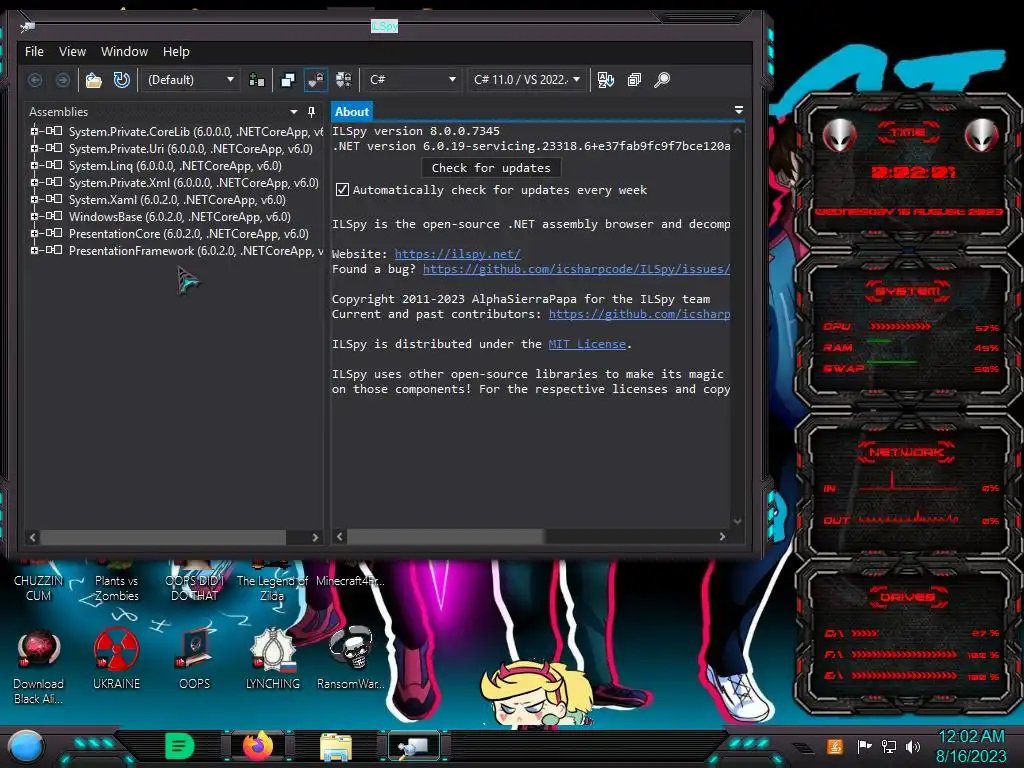
Task: Open Firefox from the taskbar
Action: tap(257, 746)
